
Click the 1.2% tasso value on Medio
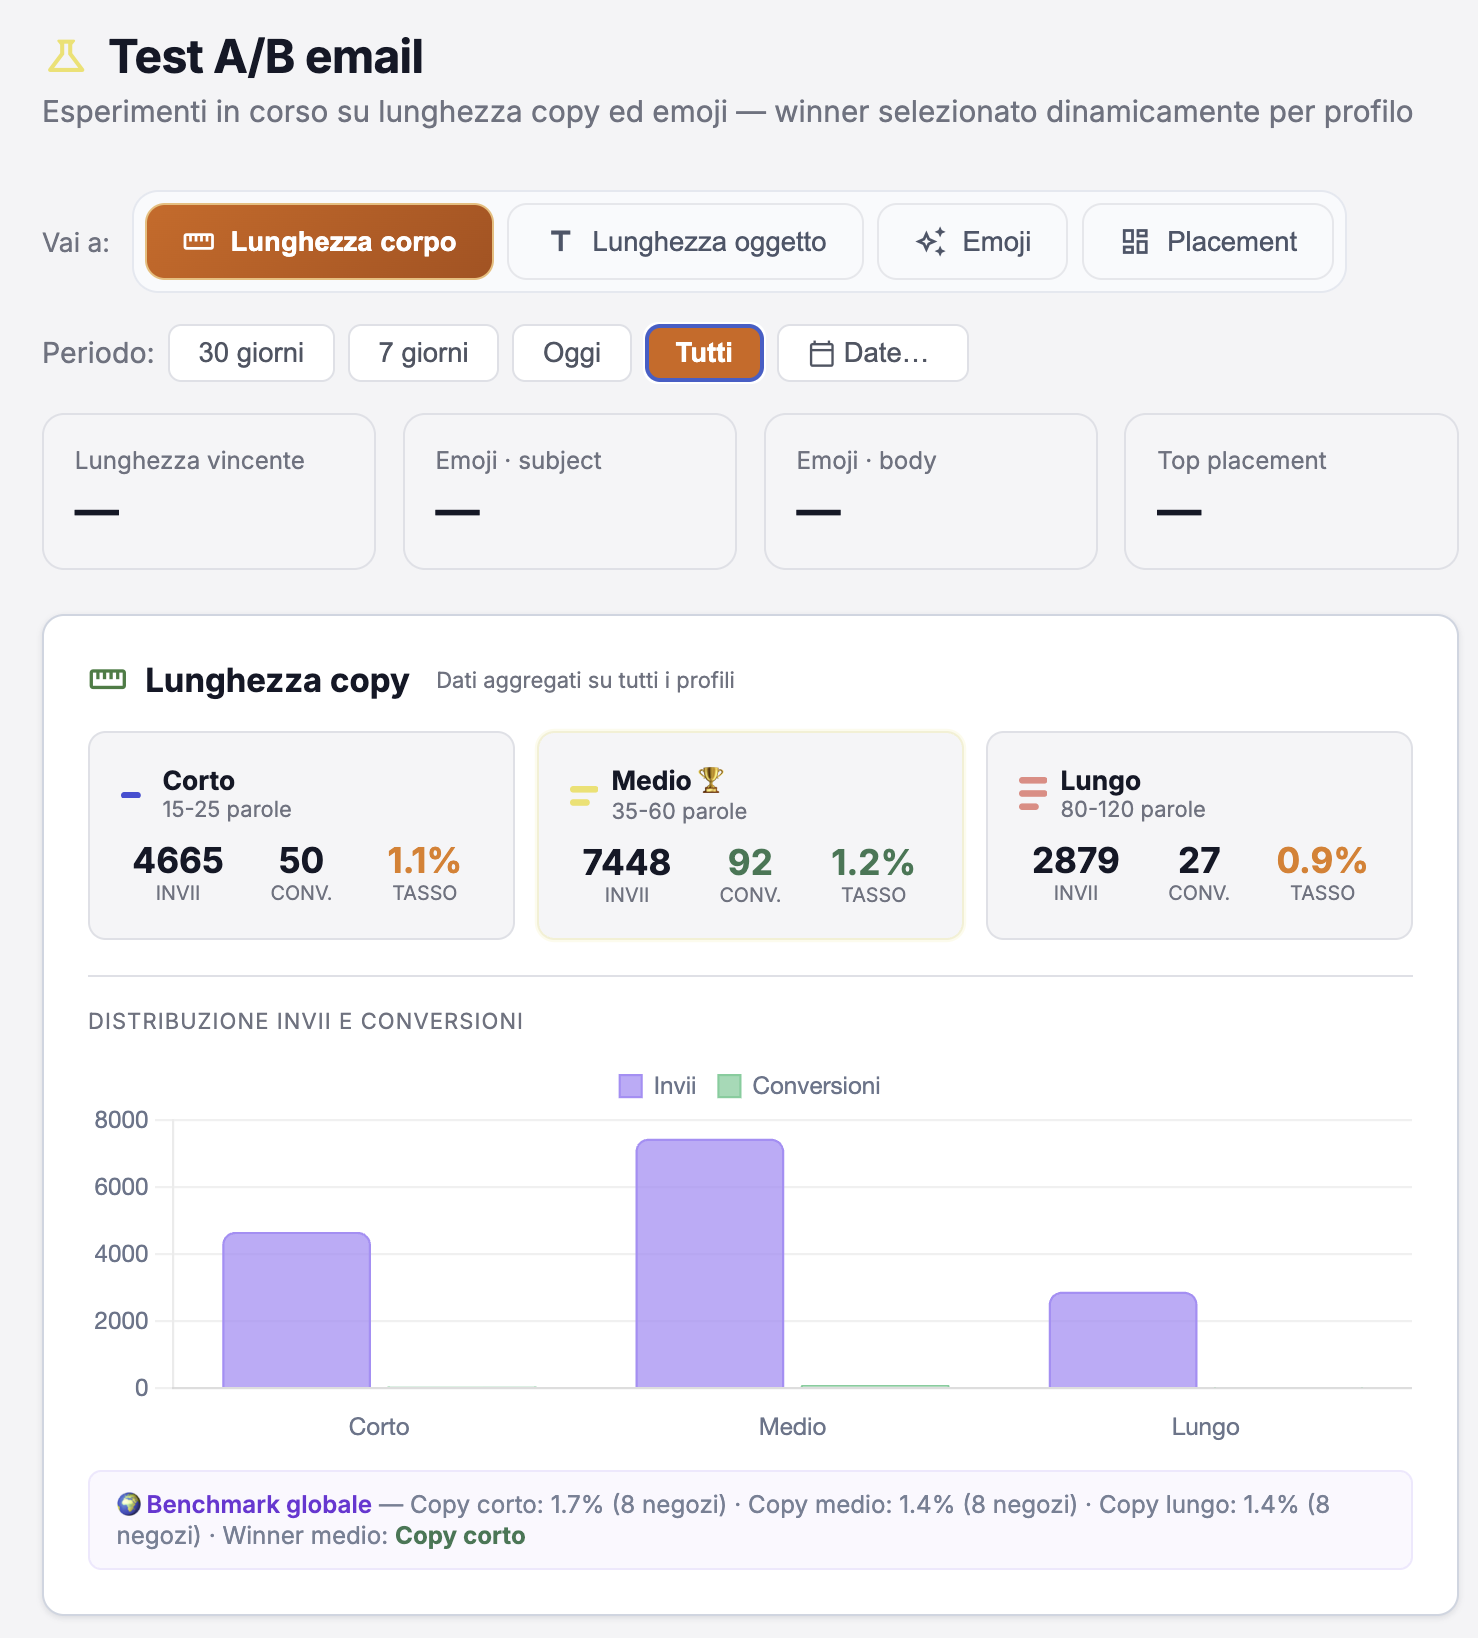[873, 862]
